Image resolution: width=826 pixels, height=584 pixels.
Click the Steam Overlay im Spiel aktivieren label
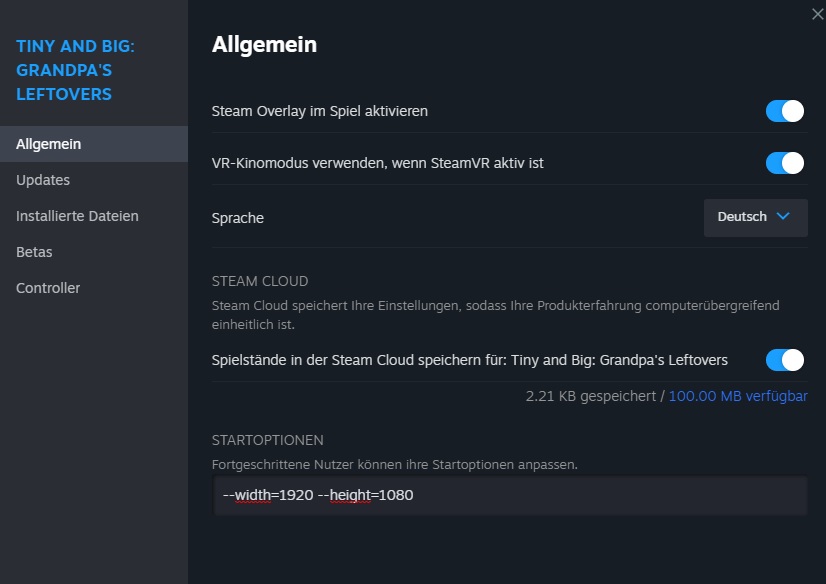point(319,111)
